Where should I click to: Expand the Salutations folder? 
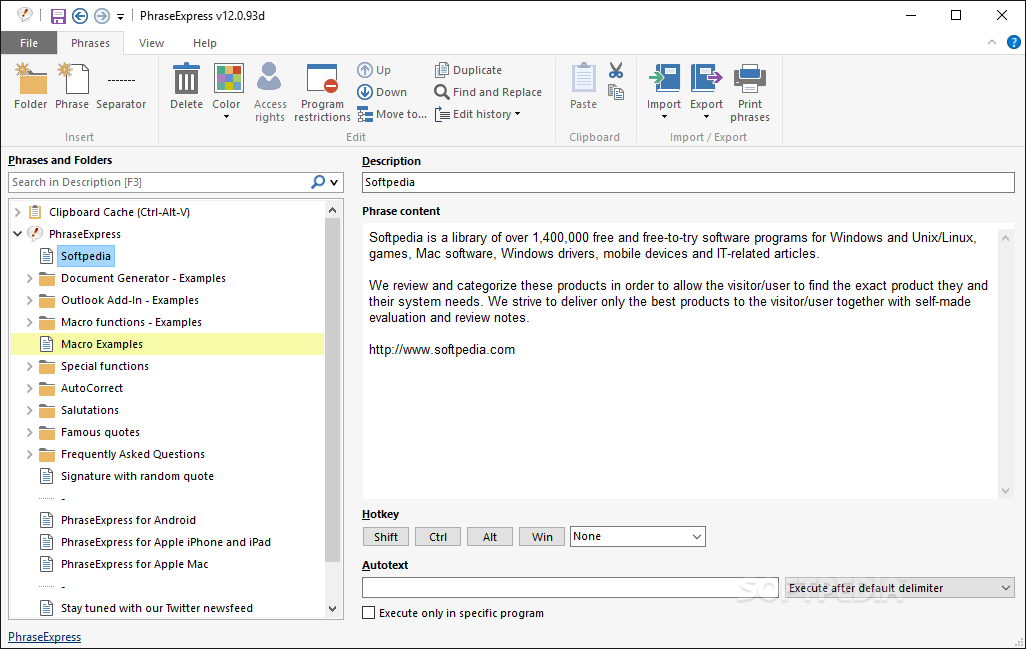pos(29,410)
